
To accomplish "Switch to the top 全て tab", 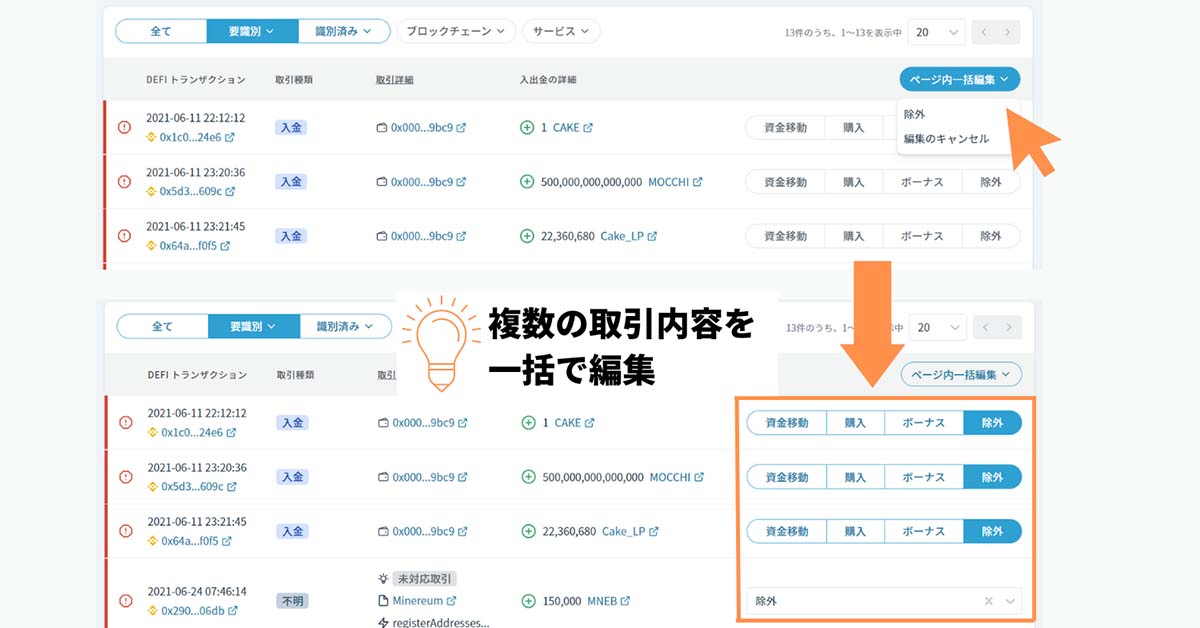I will pyautogui.click(x=161, y=31).
